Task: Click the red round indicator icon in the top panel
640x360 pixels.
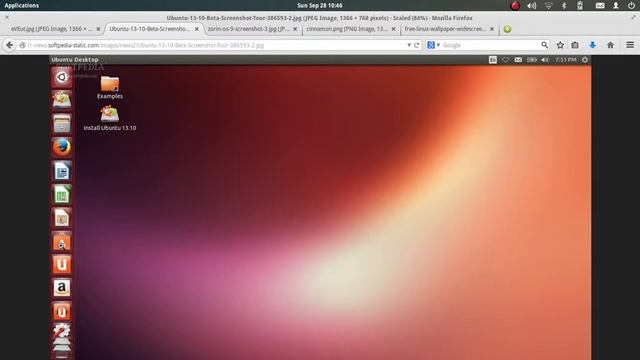Action: (515, 5)
